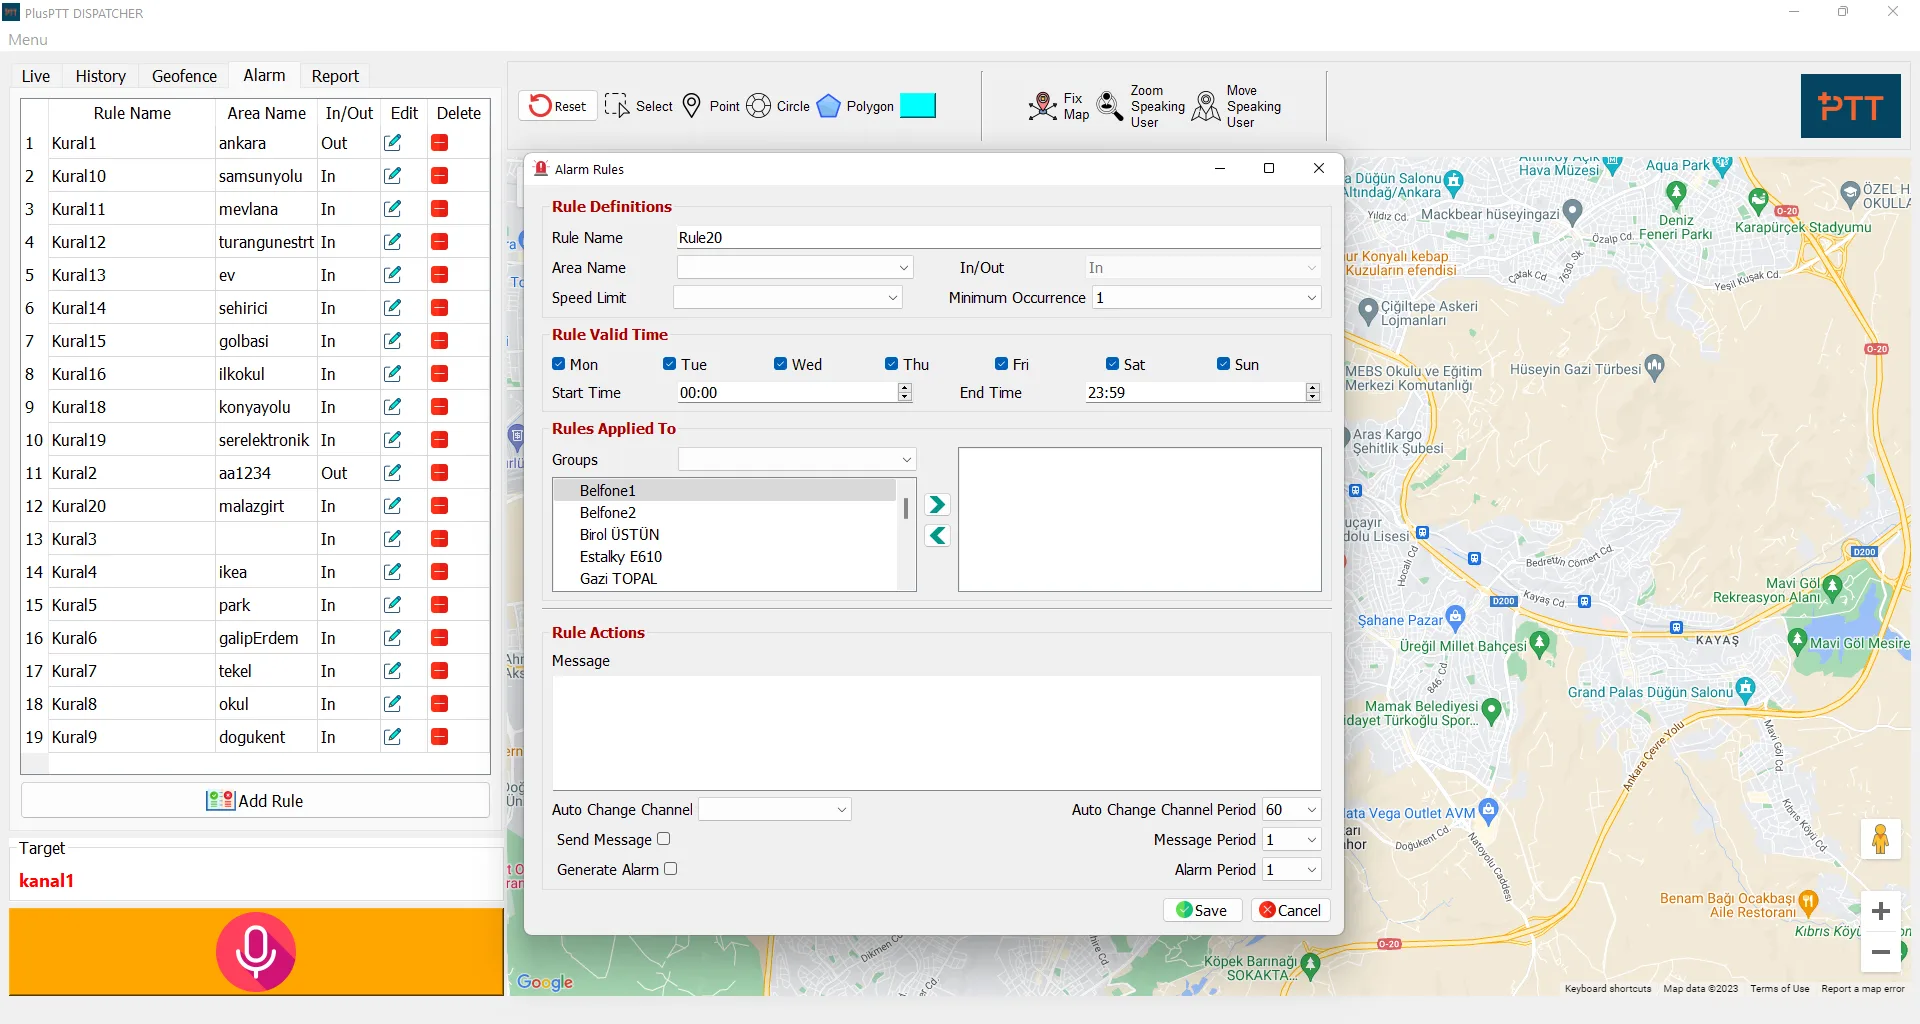
Task: Move selected group right with green arrow
Action: click(x=937, y=505)
